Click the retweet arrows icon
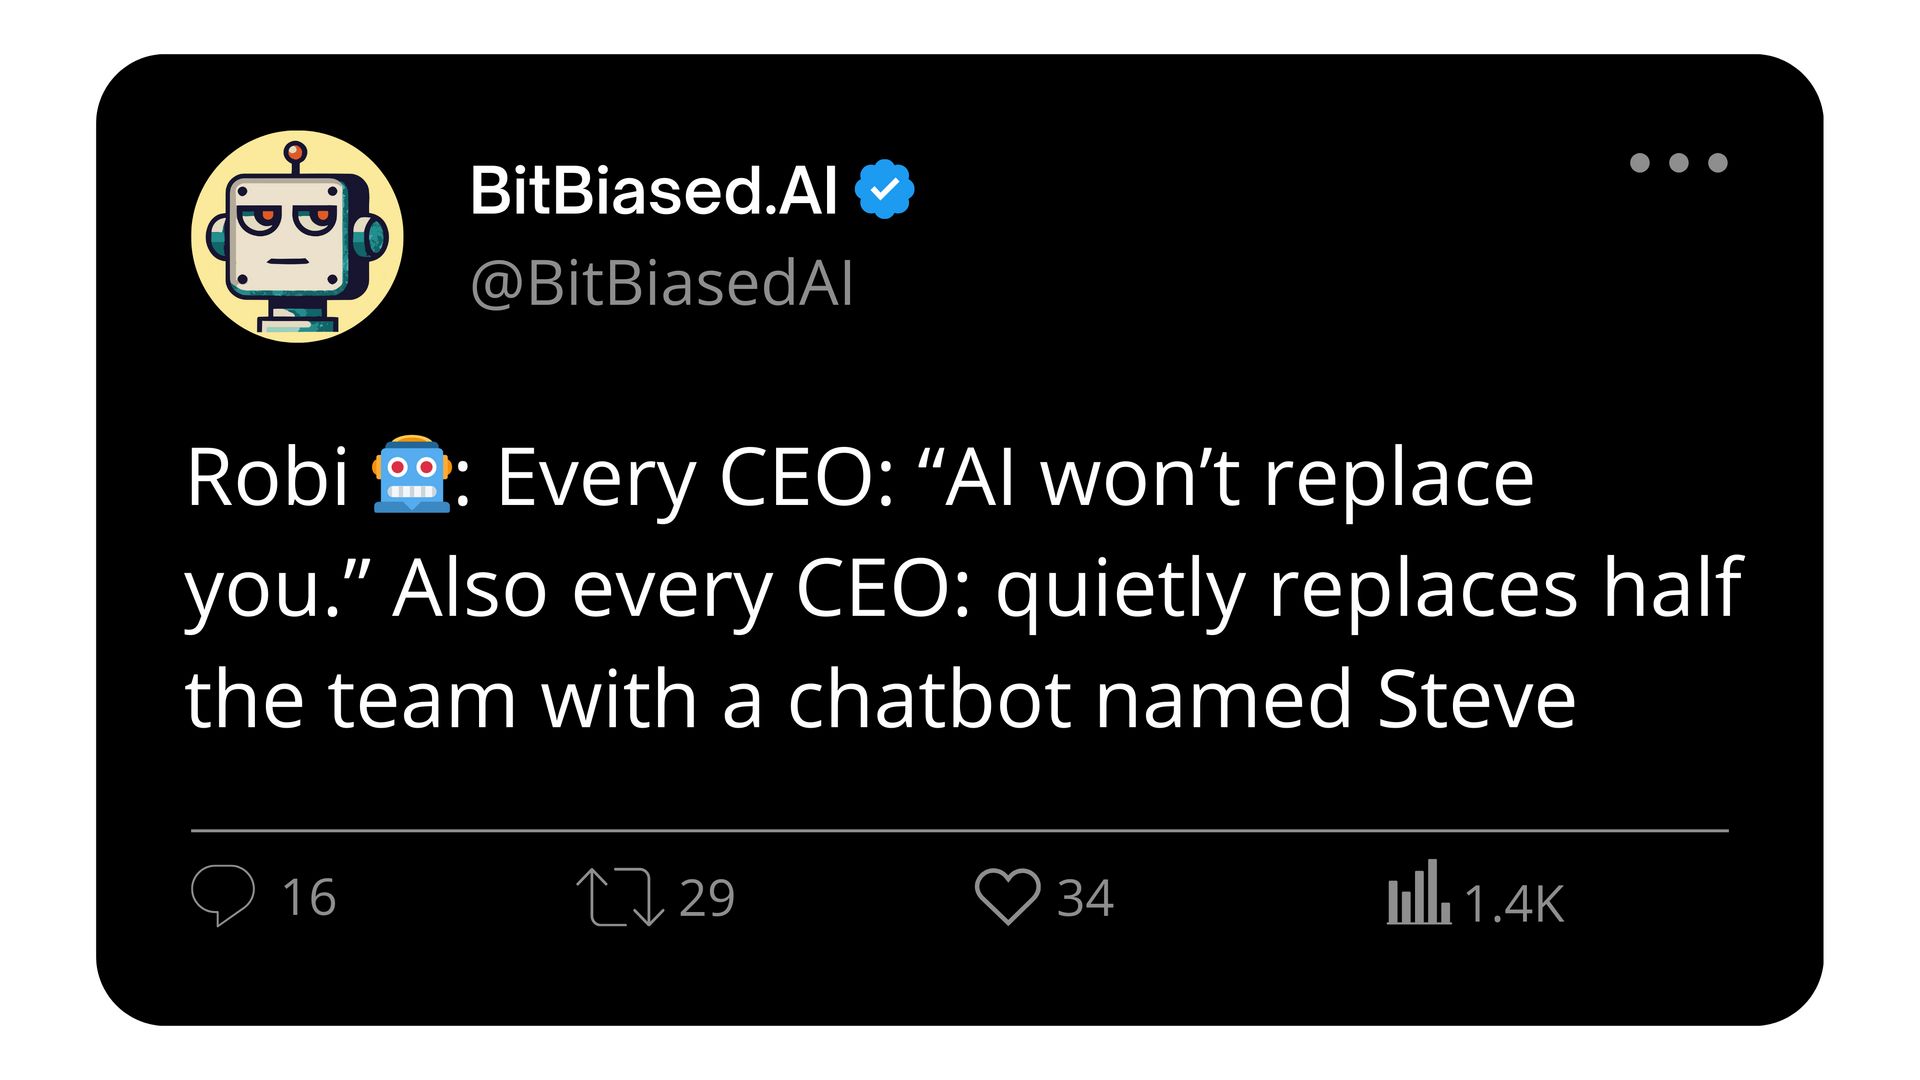The width and height of the screenshot is (1920, 1080). pos(620,897)
